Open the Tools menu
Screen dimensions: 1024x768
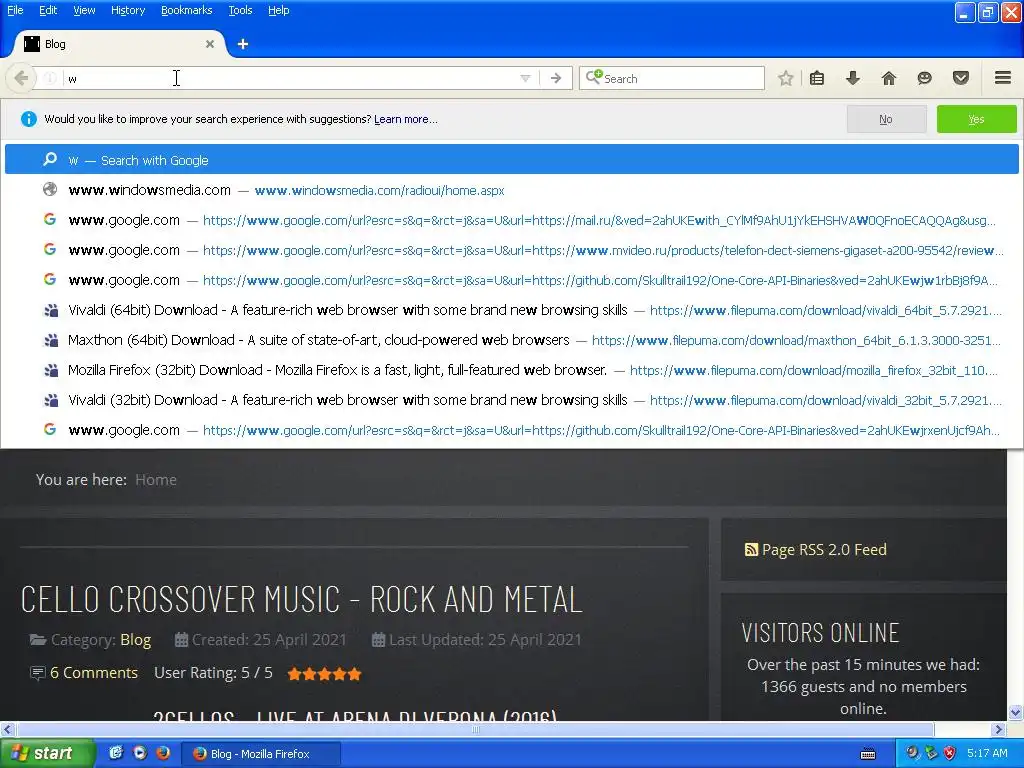coord(240,10)
